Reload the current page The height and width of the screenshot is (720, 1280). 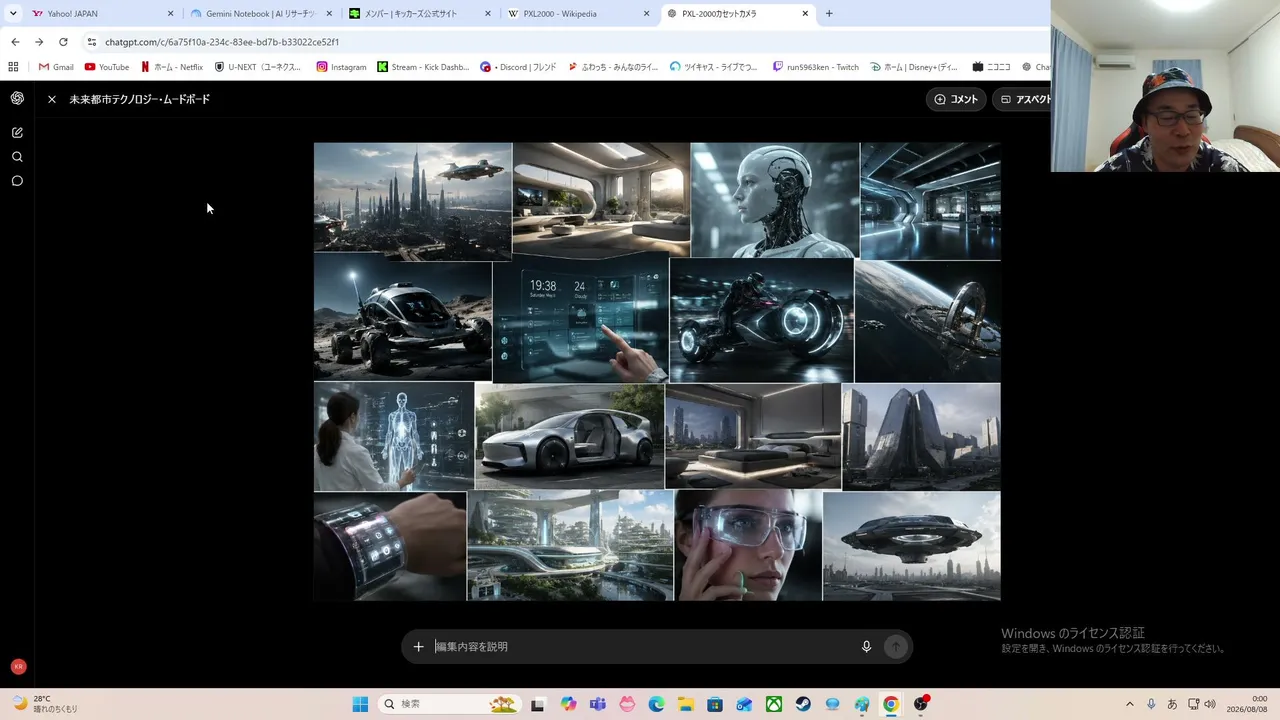[x=63, y=42]
